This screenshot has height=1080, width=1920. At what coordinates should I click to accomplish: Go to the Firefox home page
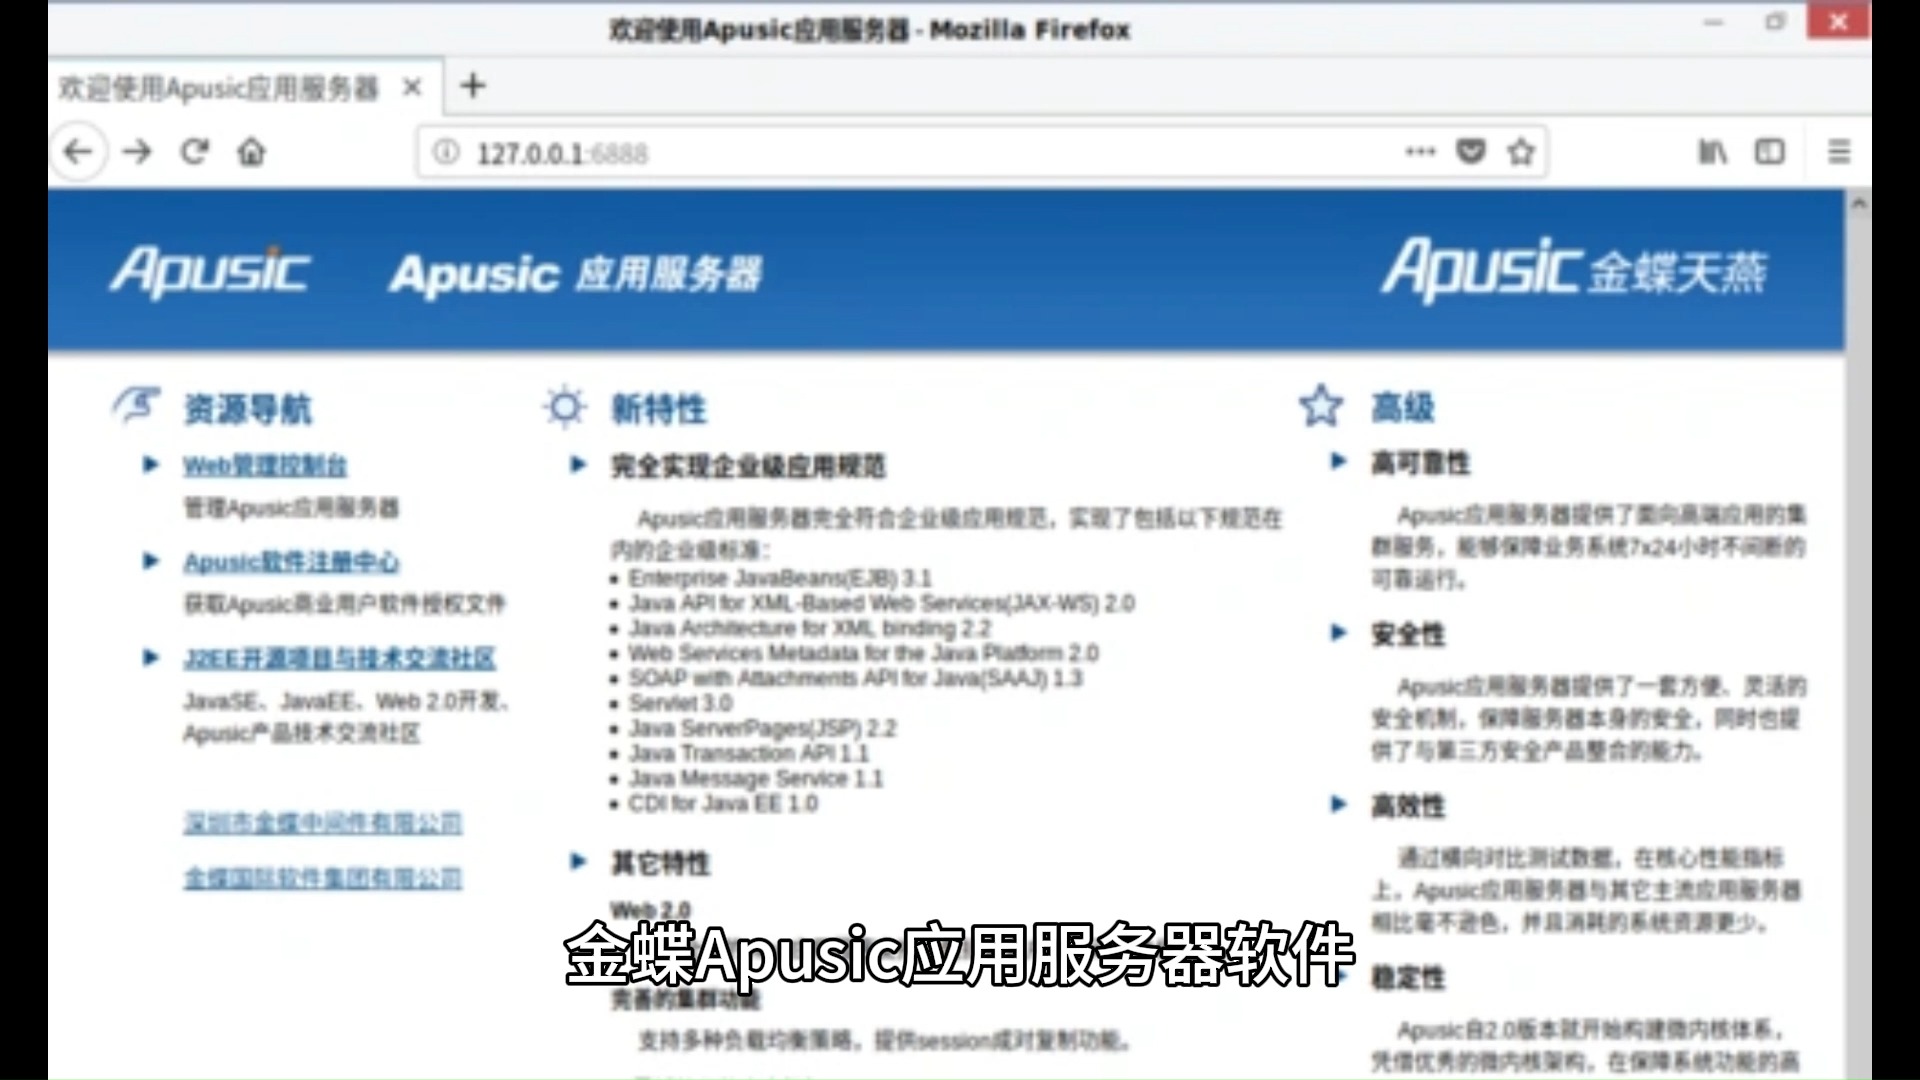click(251, 152)
